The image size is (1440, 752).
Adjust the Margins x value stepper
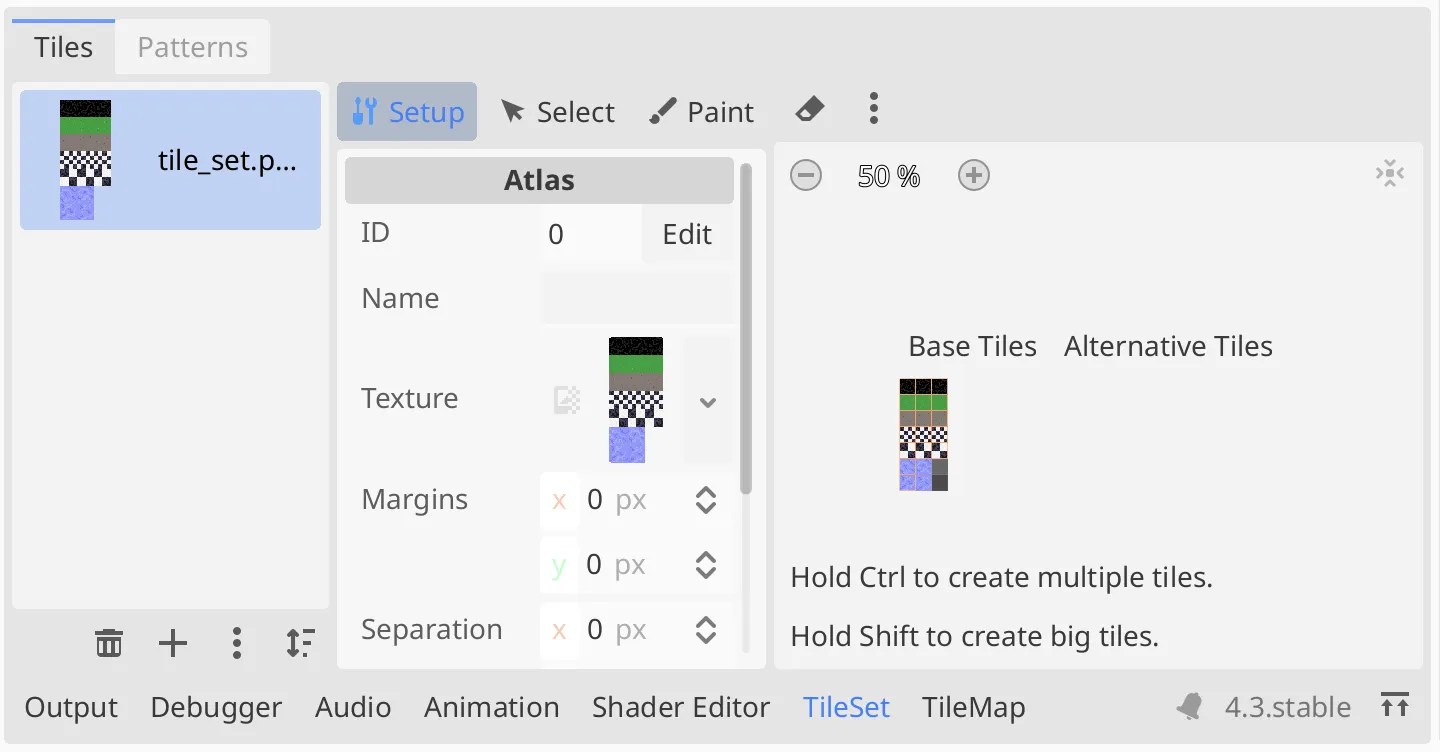[706, 500]
